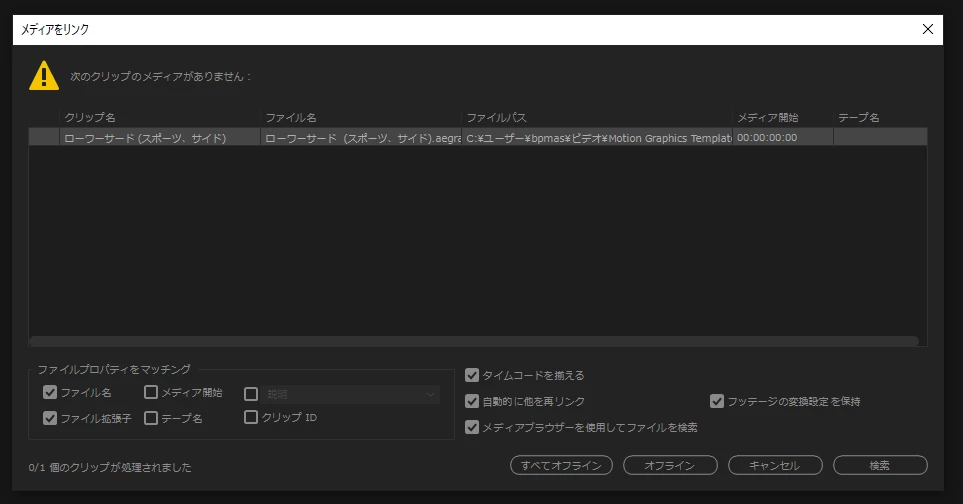This screenshot has width=963, height=504.
Task: Click the キャンセル button
Action: click(x=775, y=465)
